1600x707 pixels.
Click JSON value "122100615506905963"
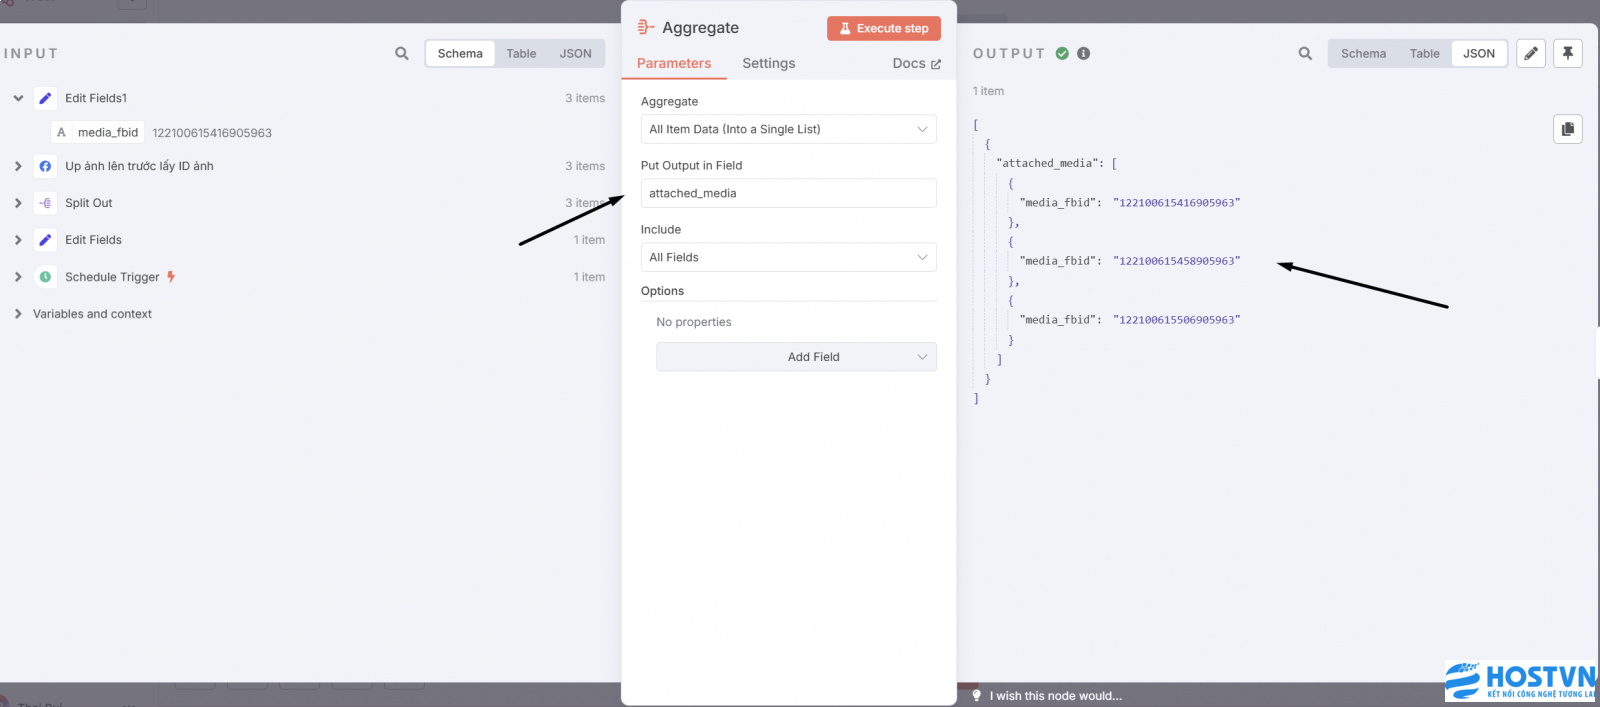coord(1176,320)
